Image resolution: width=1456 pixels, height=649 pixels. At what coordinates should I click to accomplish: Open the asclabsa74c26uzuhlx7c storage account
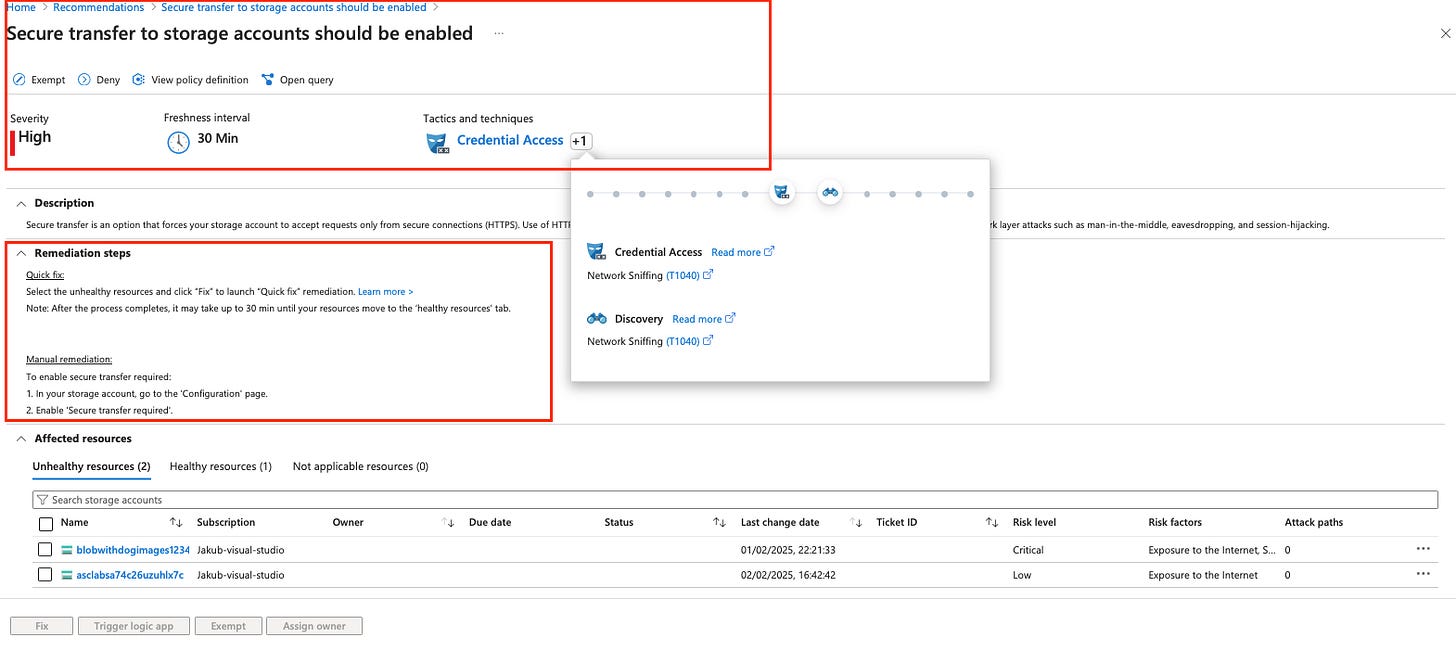point(130,575)
